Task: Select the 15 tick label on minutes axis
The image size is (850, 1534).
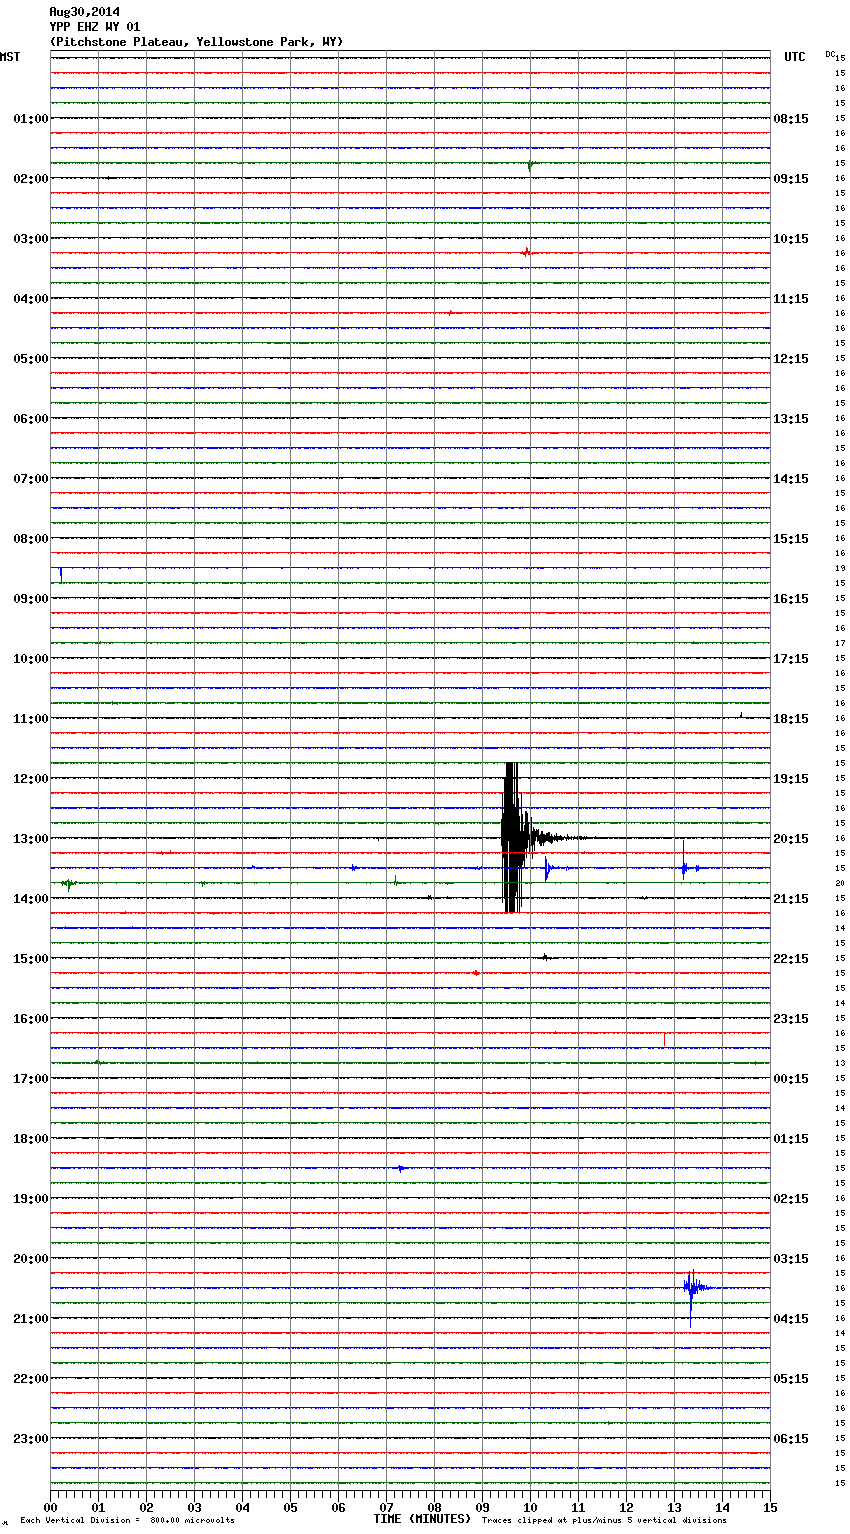Action: 770,1507
